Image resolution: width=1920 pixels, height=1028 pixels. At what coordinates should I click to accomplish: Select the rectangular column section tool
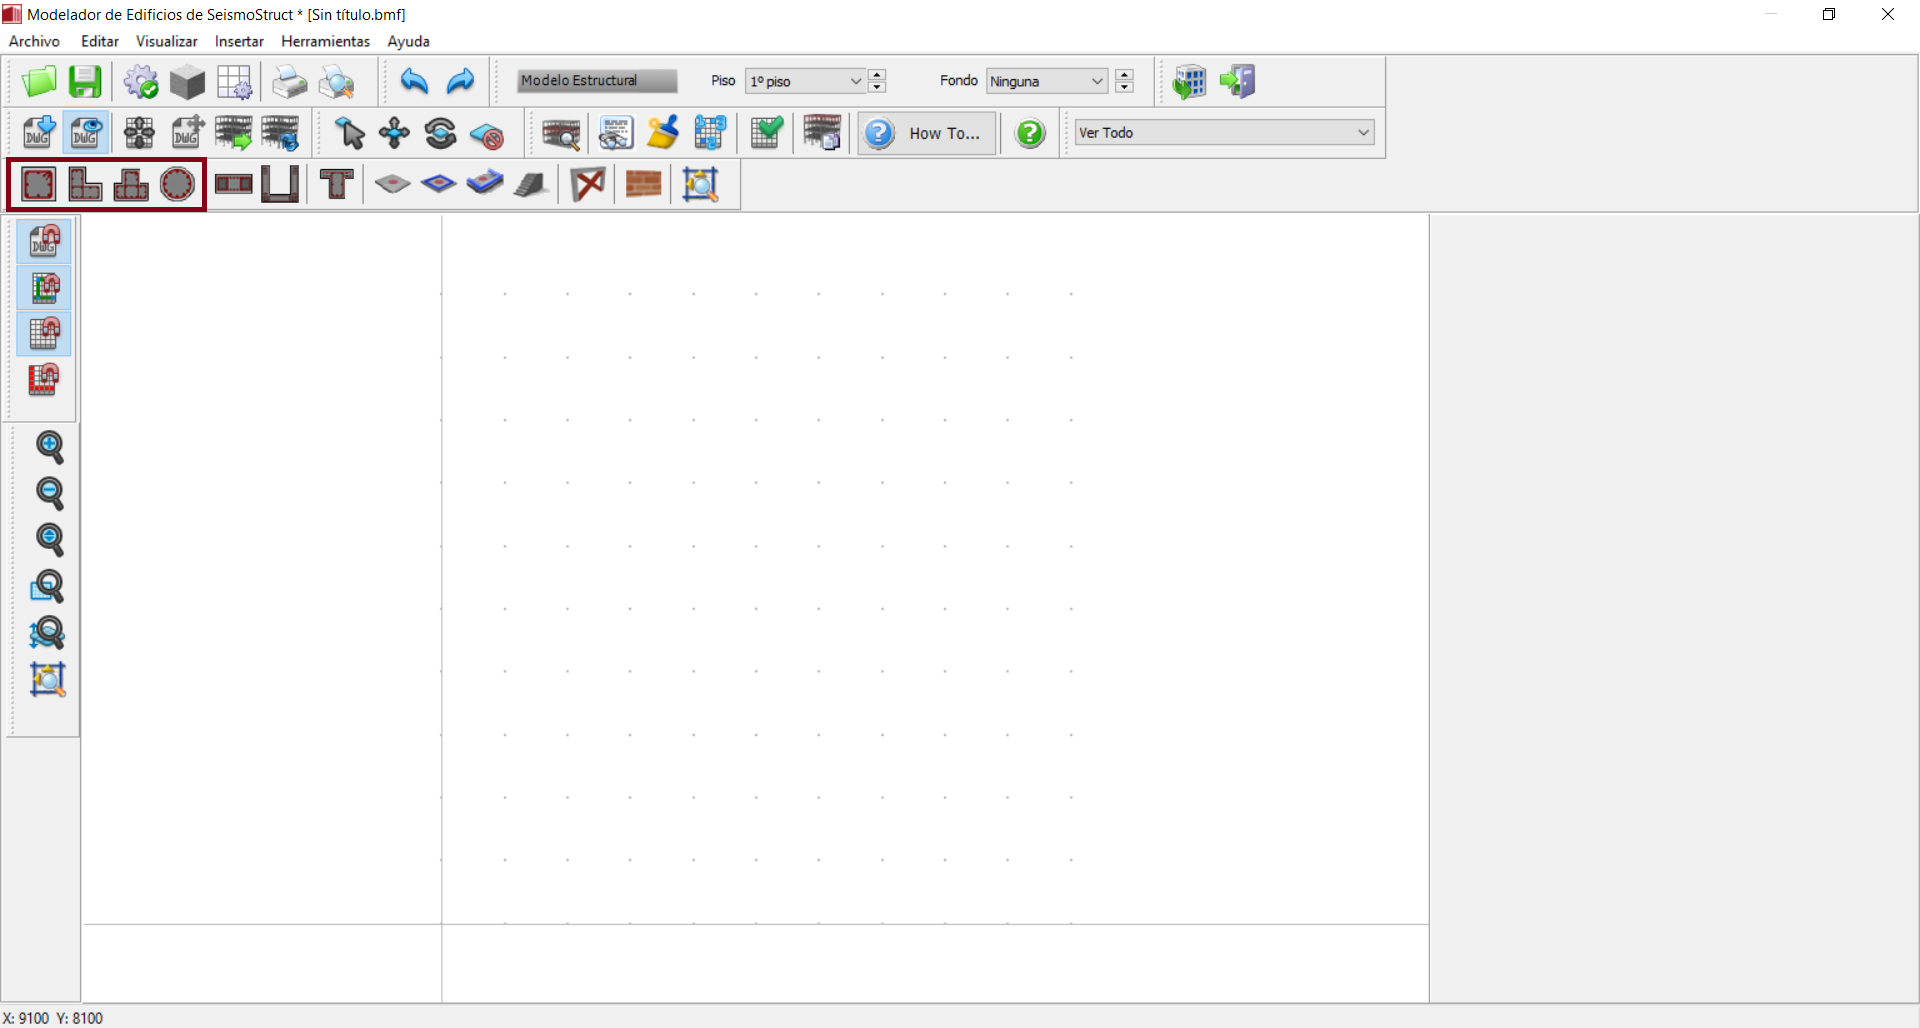click(39, 184)
